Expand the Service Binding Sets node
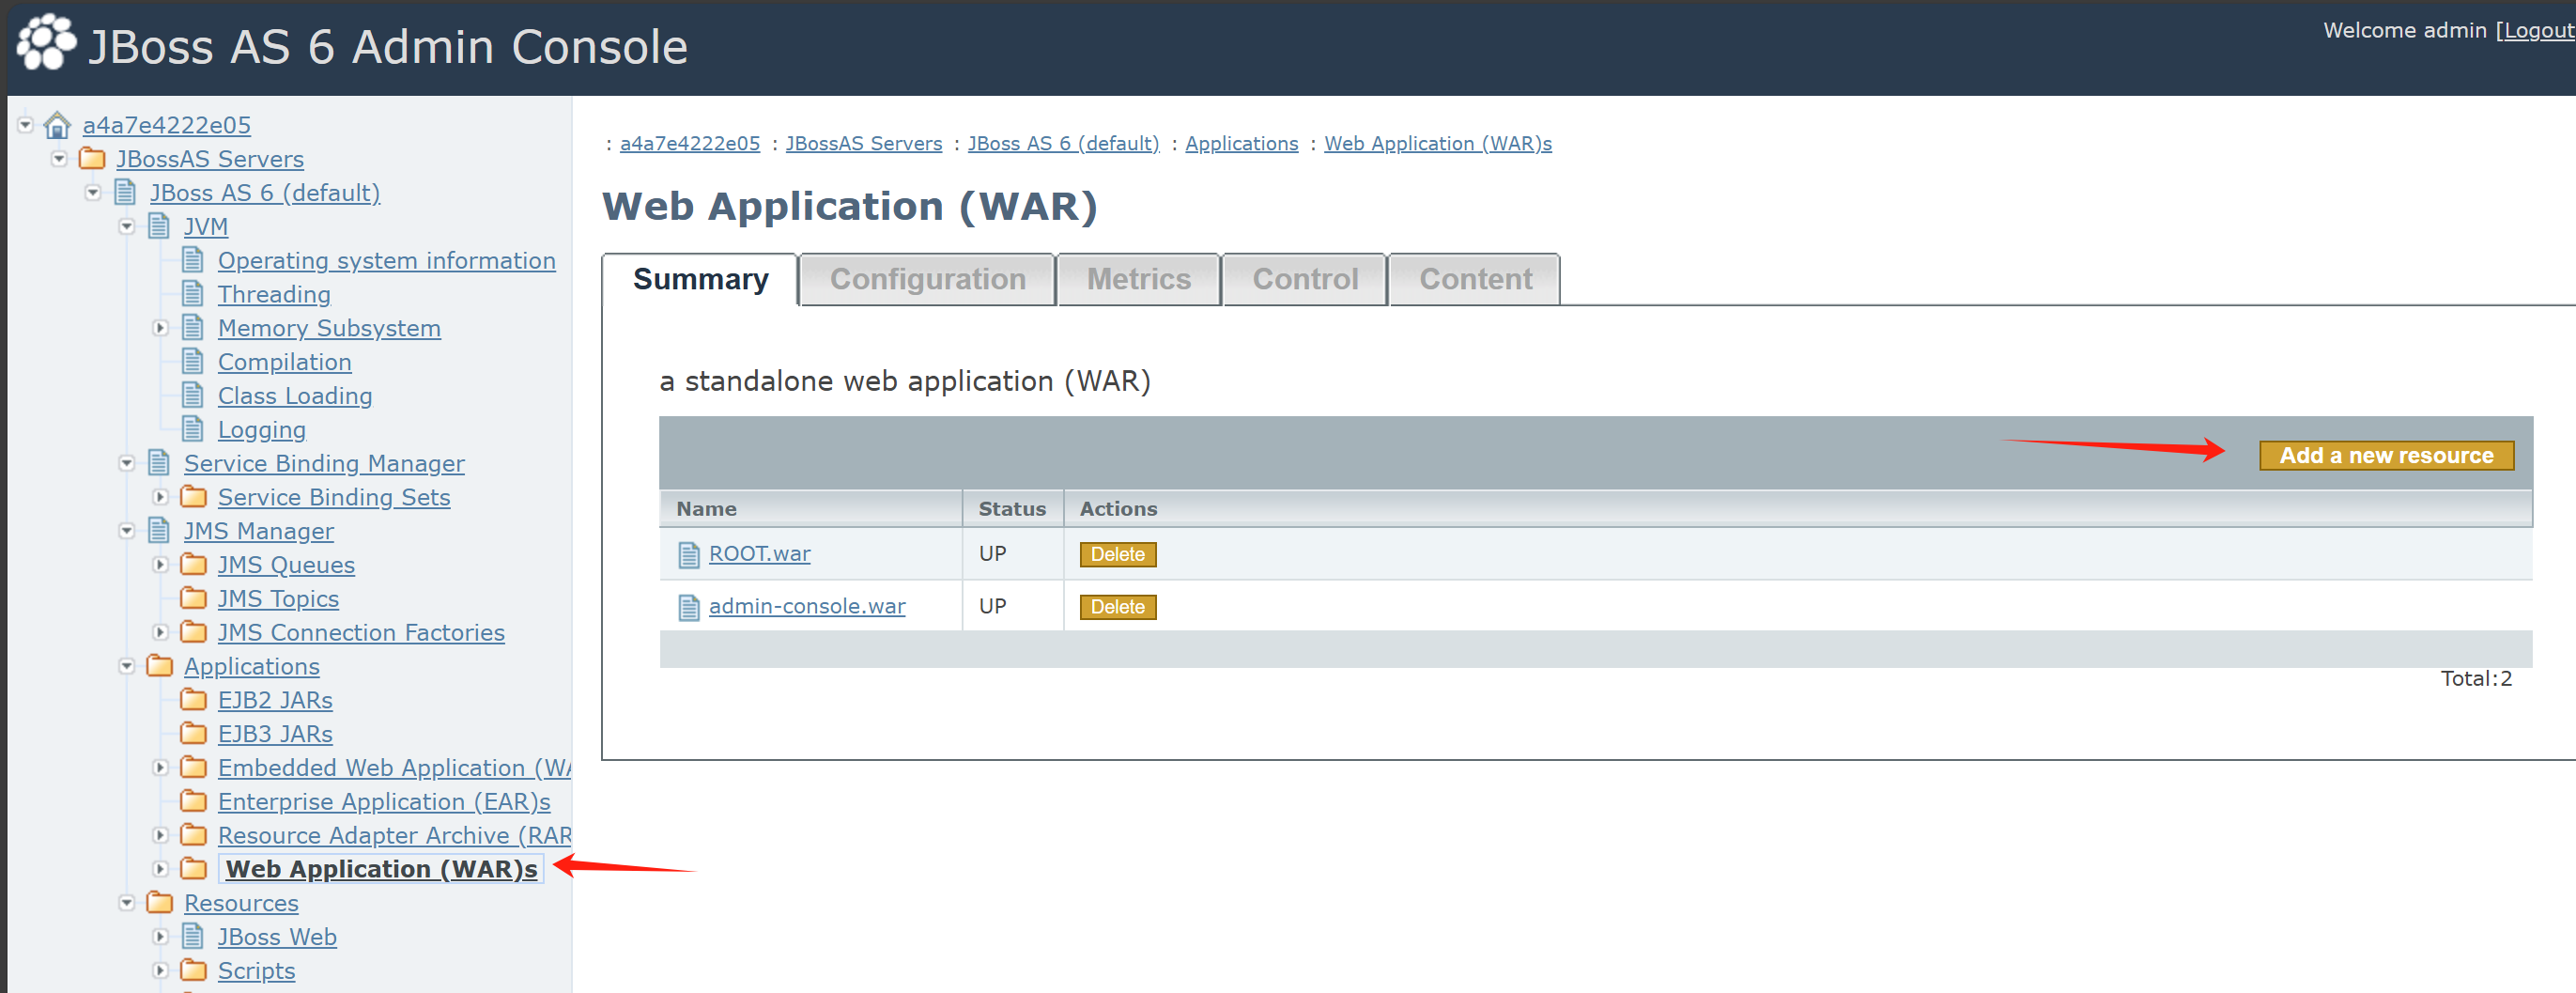 [x=160, y=497]
